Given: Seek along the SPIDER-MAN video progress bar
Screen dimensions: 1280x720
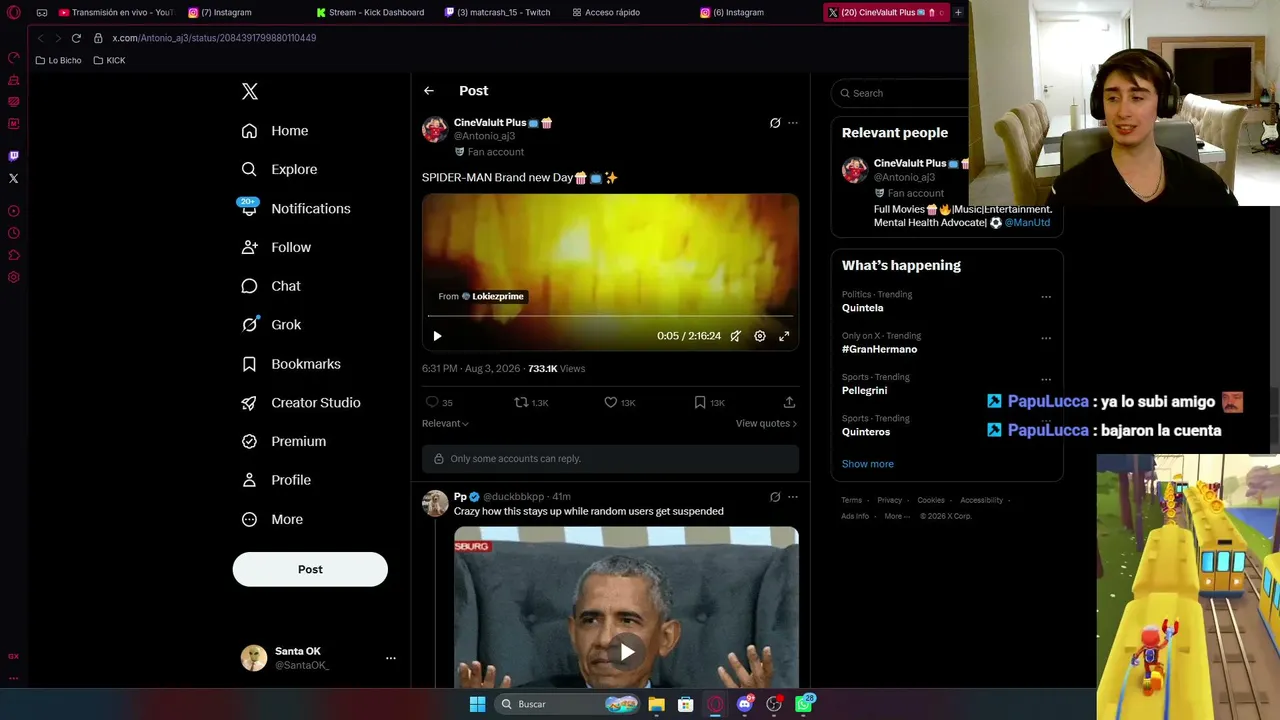Looking at the screenshot, I should tap(611, 316).
